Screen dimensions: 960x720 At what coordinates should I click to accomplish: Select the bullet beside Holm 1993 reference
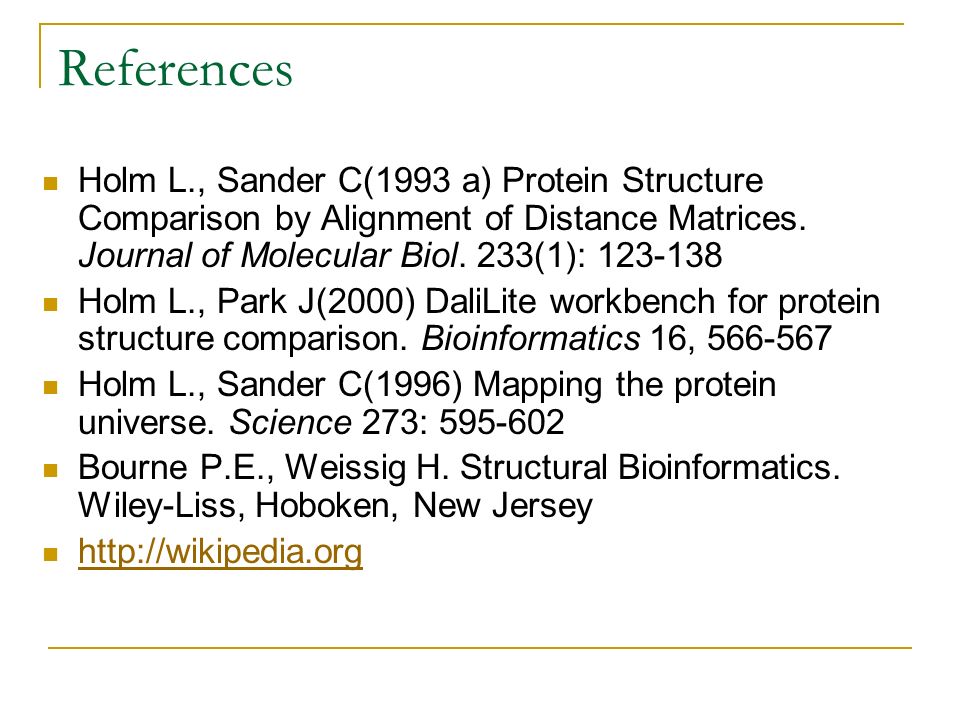click(x=51, y=182)
